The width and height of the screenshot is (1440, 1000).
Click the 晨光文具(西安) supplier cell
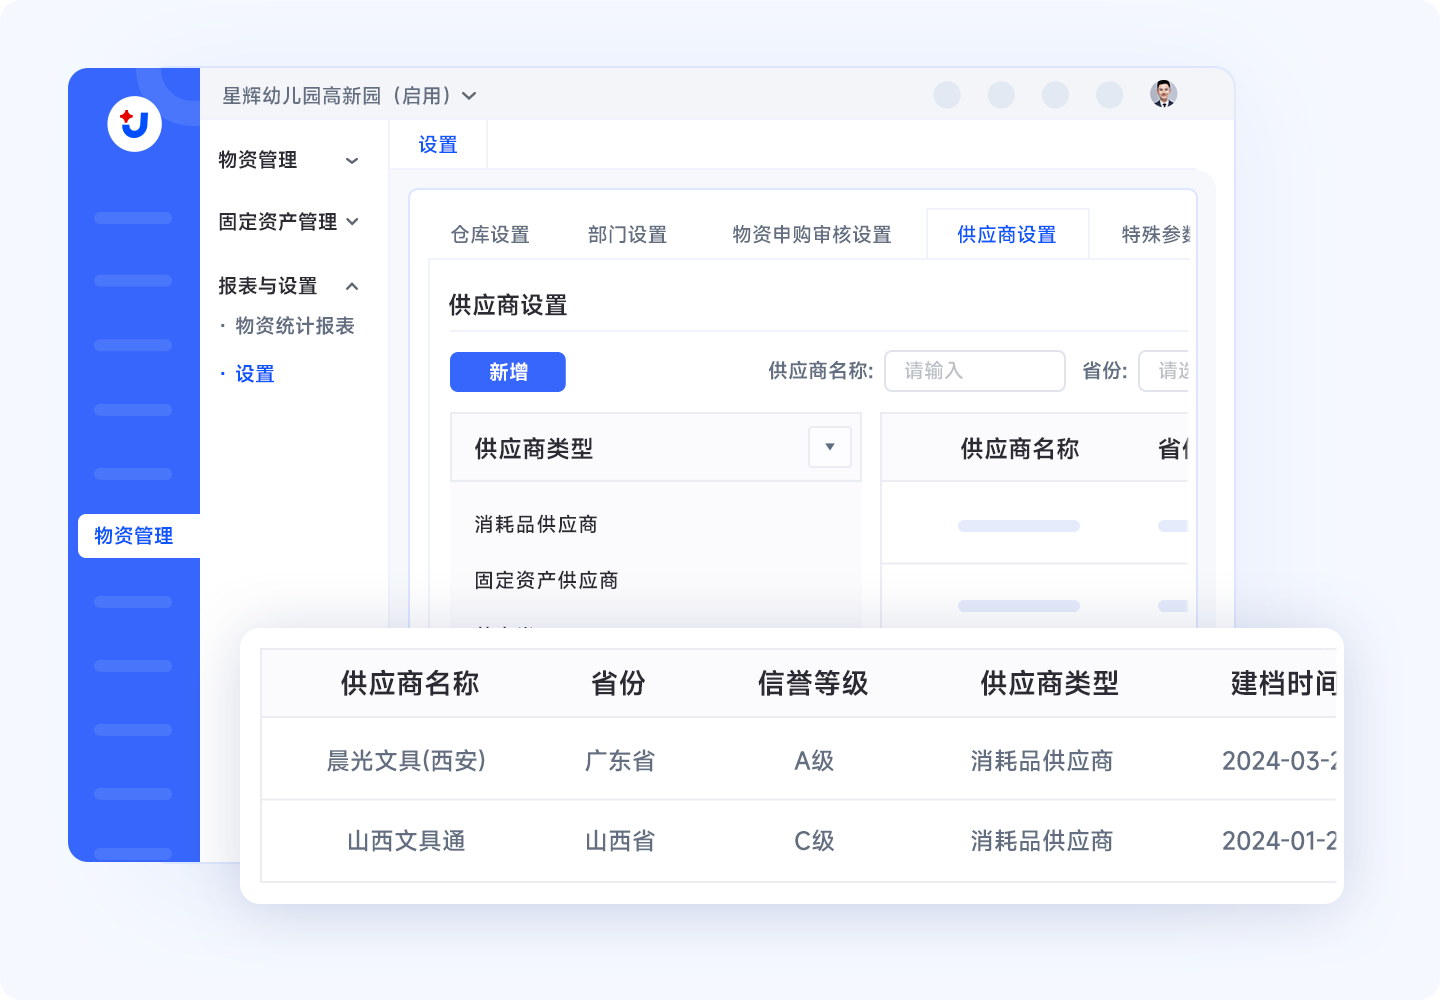[x=406, y=761]
